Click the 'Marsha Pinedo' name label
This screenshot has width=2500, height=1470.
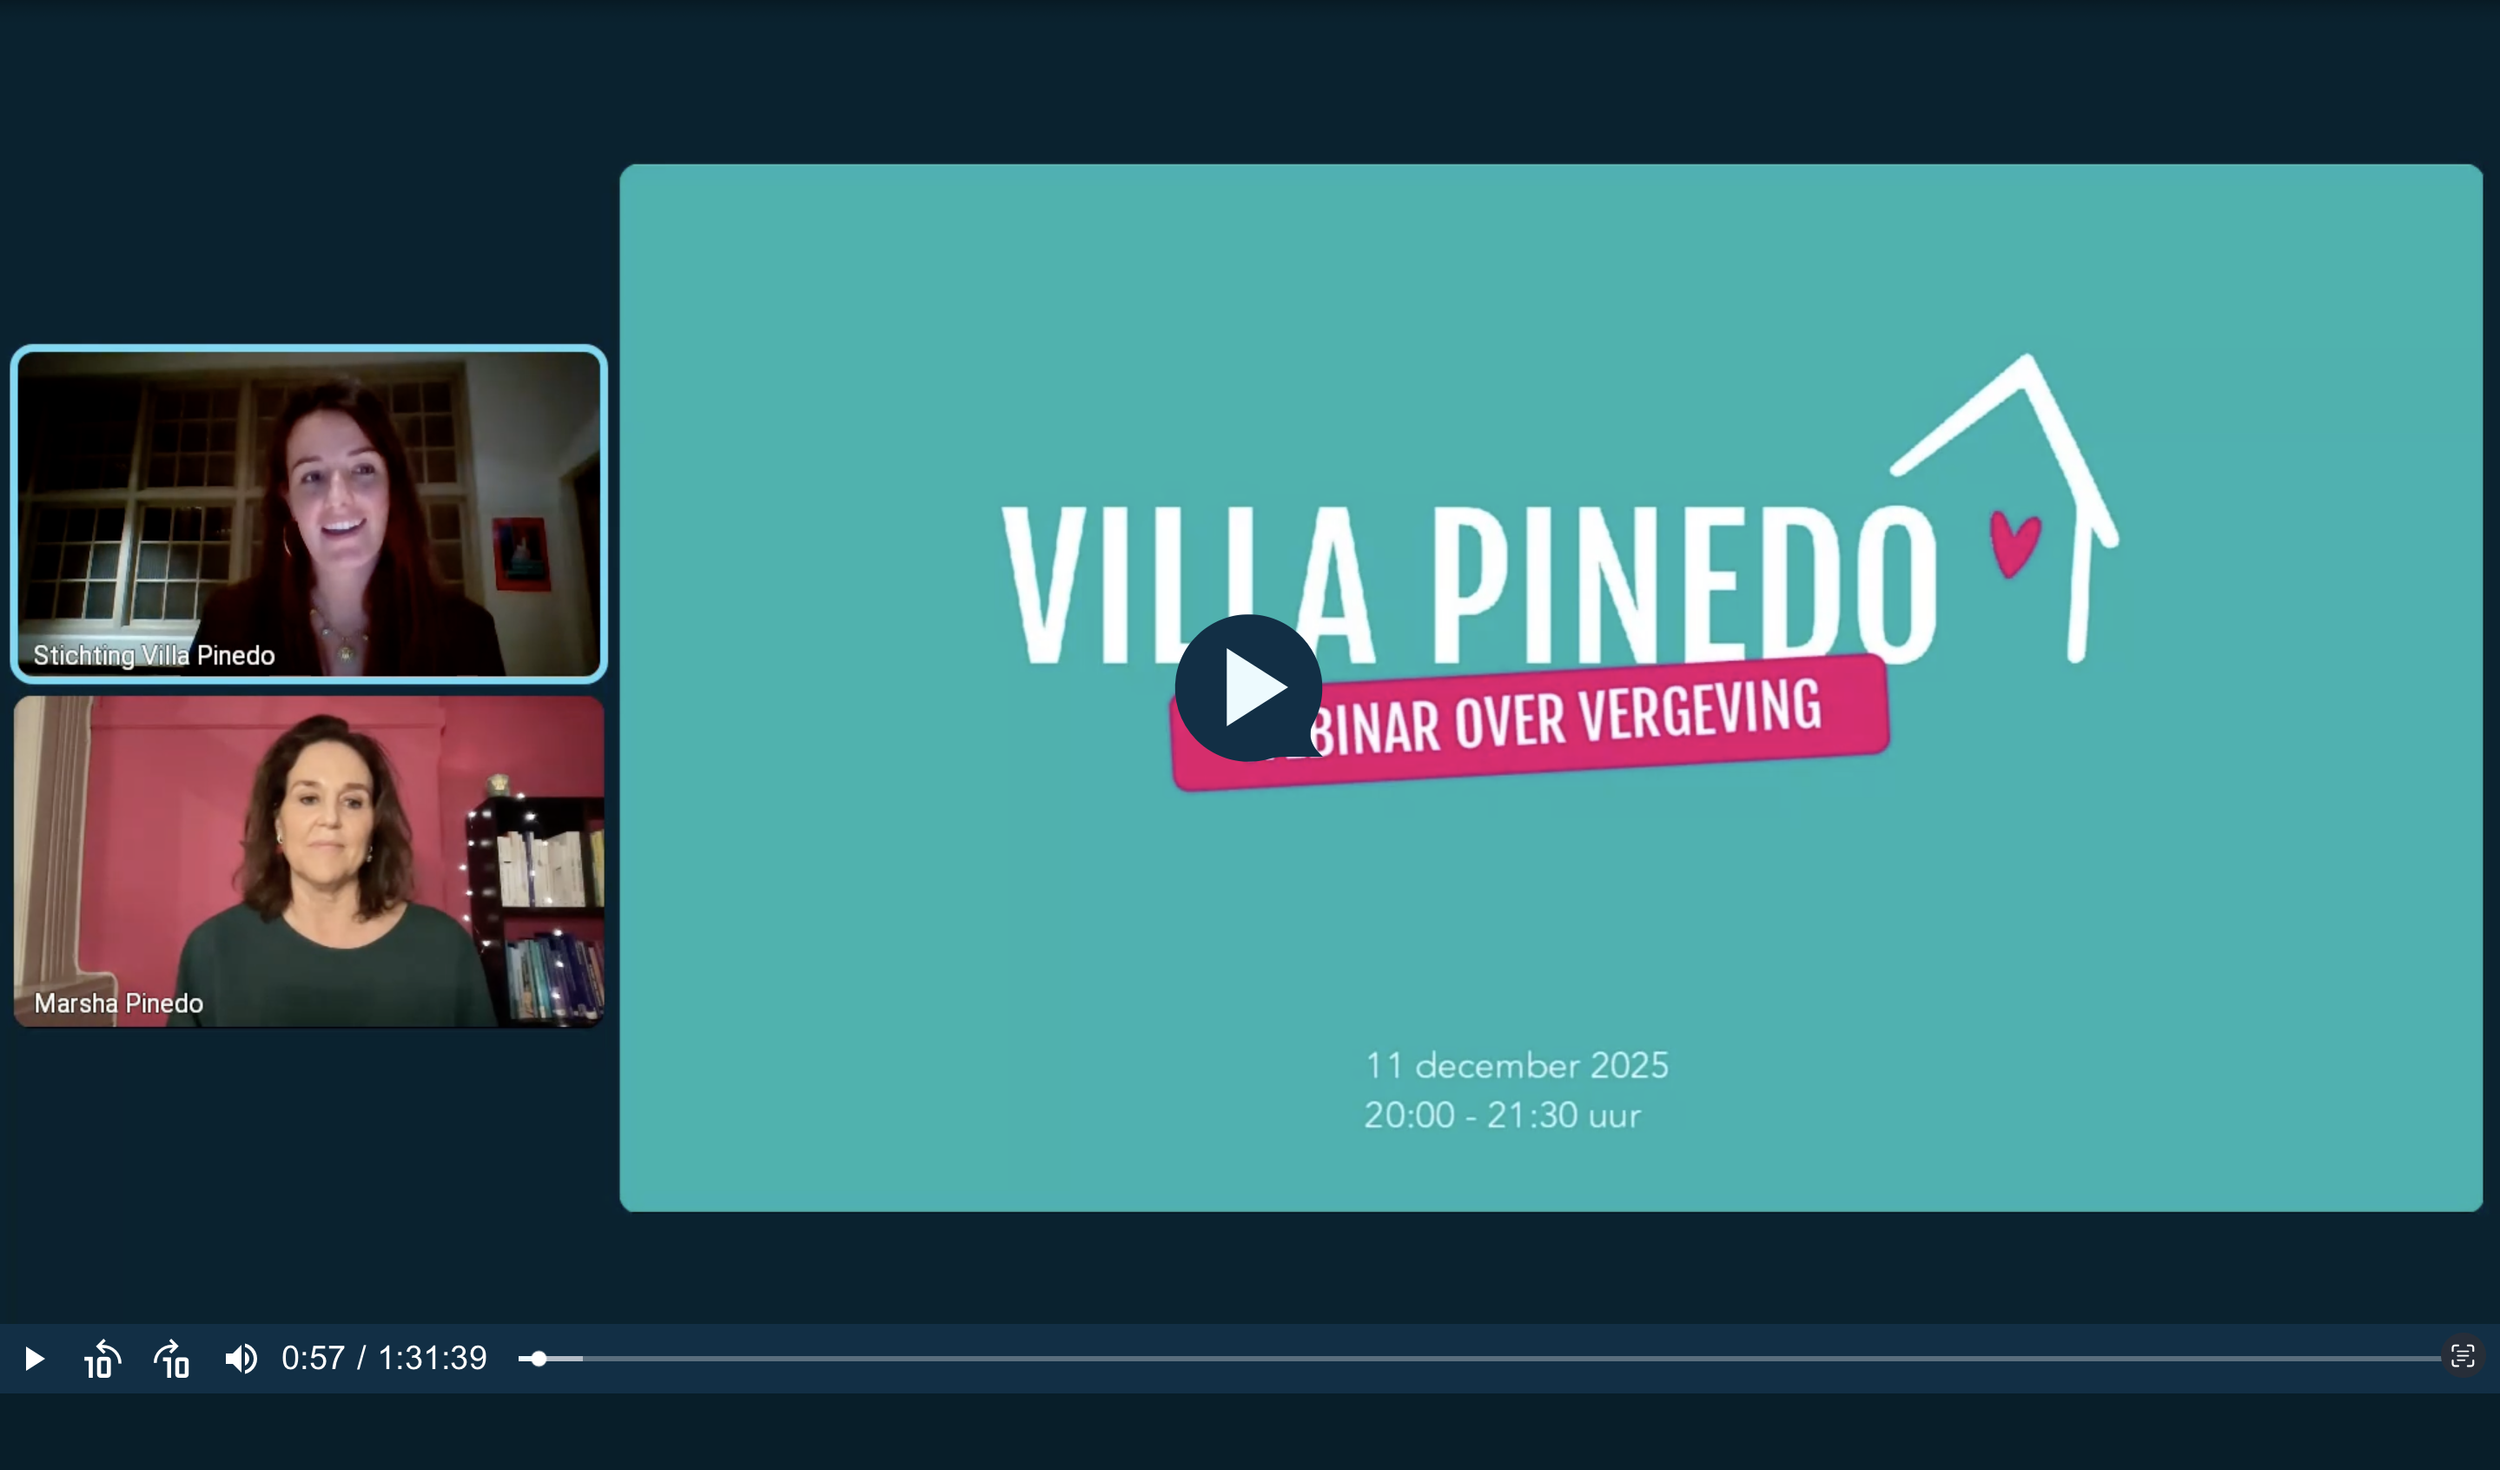click(x=119, y=1003)
